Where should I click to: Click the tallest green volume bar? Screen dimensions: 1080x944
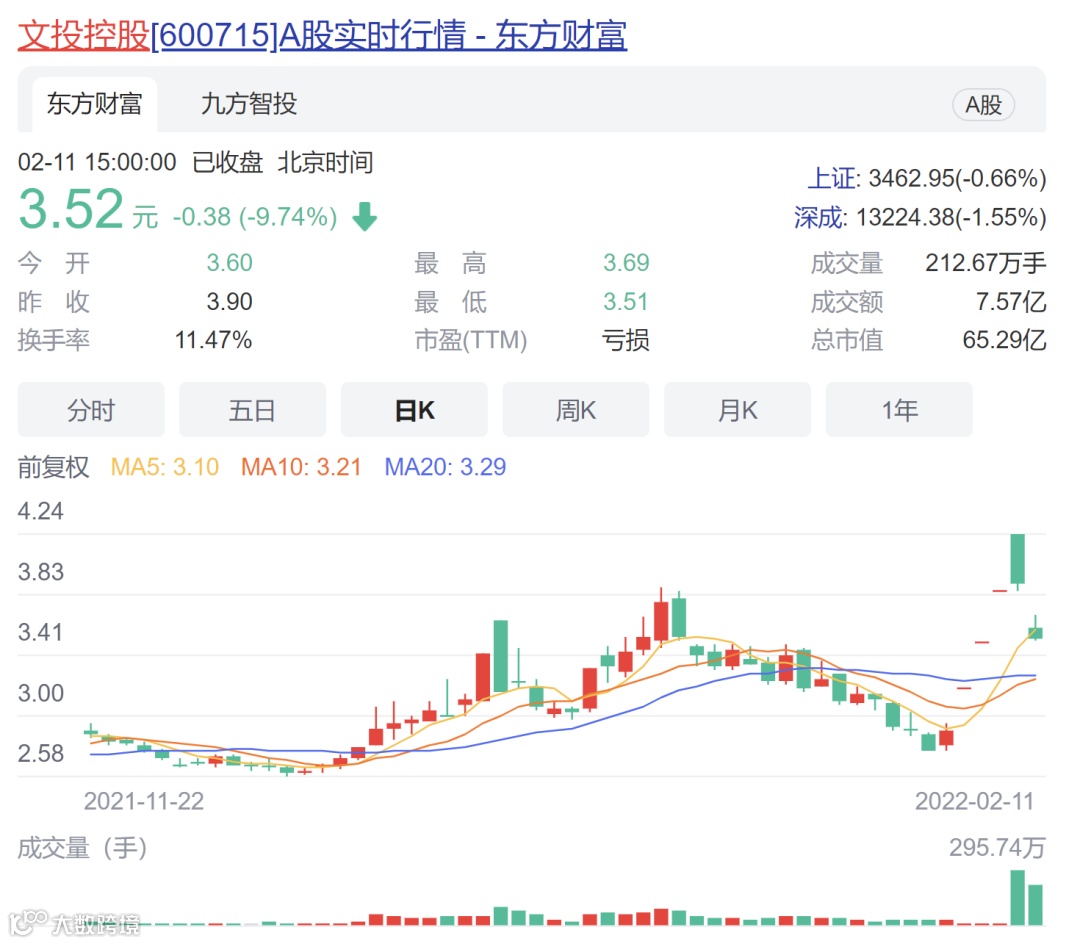(1017, 897)
